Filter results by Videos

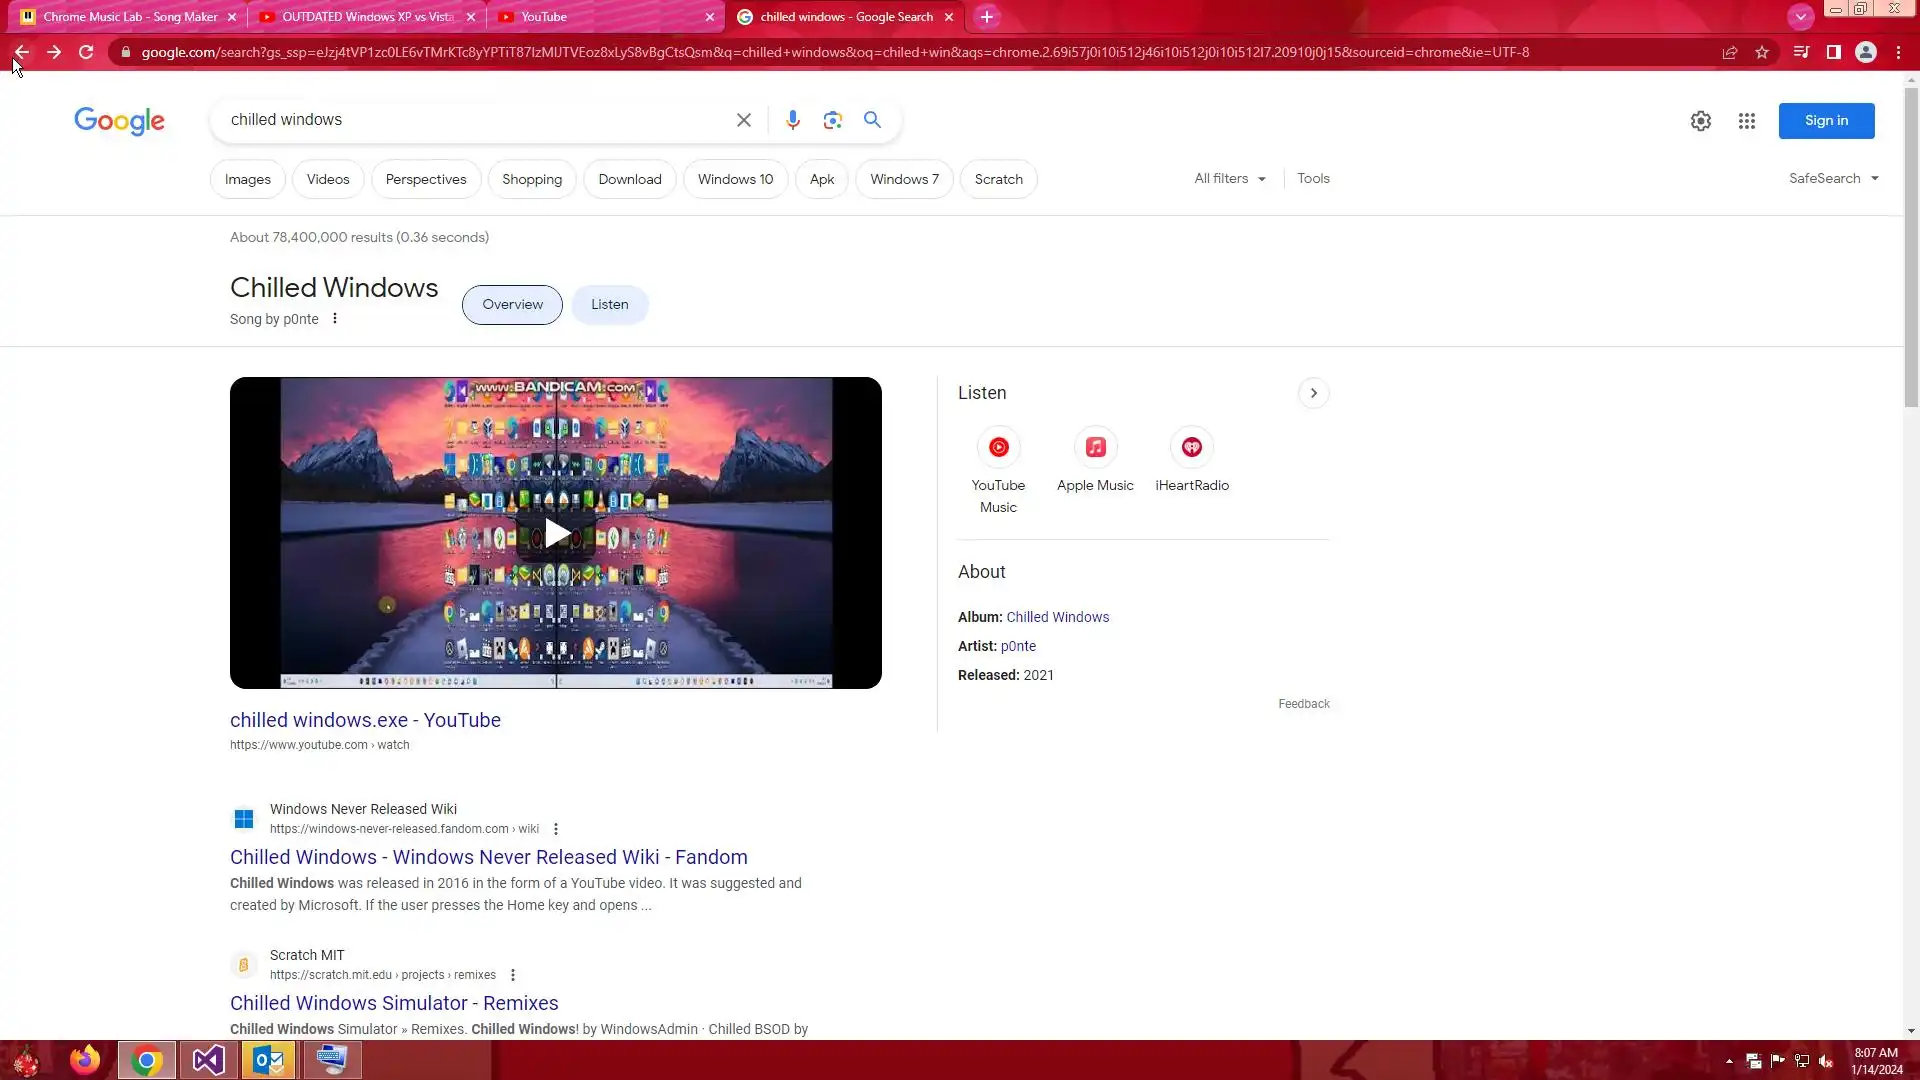(328, 180)
